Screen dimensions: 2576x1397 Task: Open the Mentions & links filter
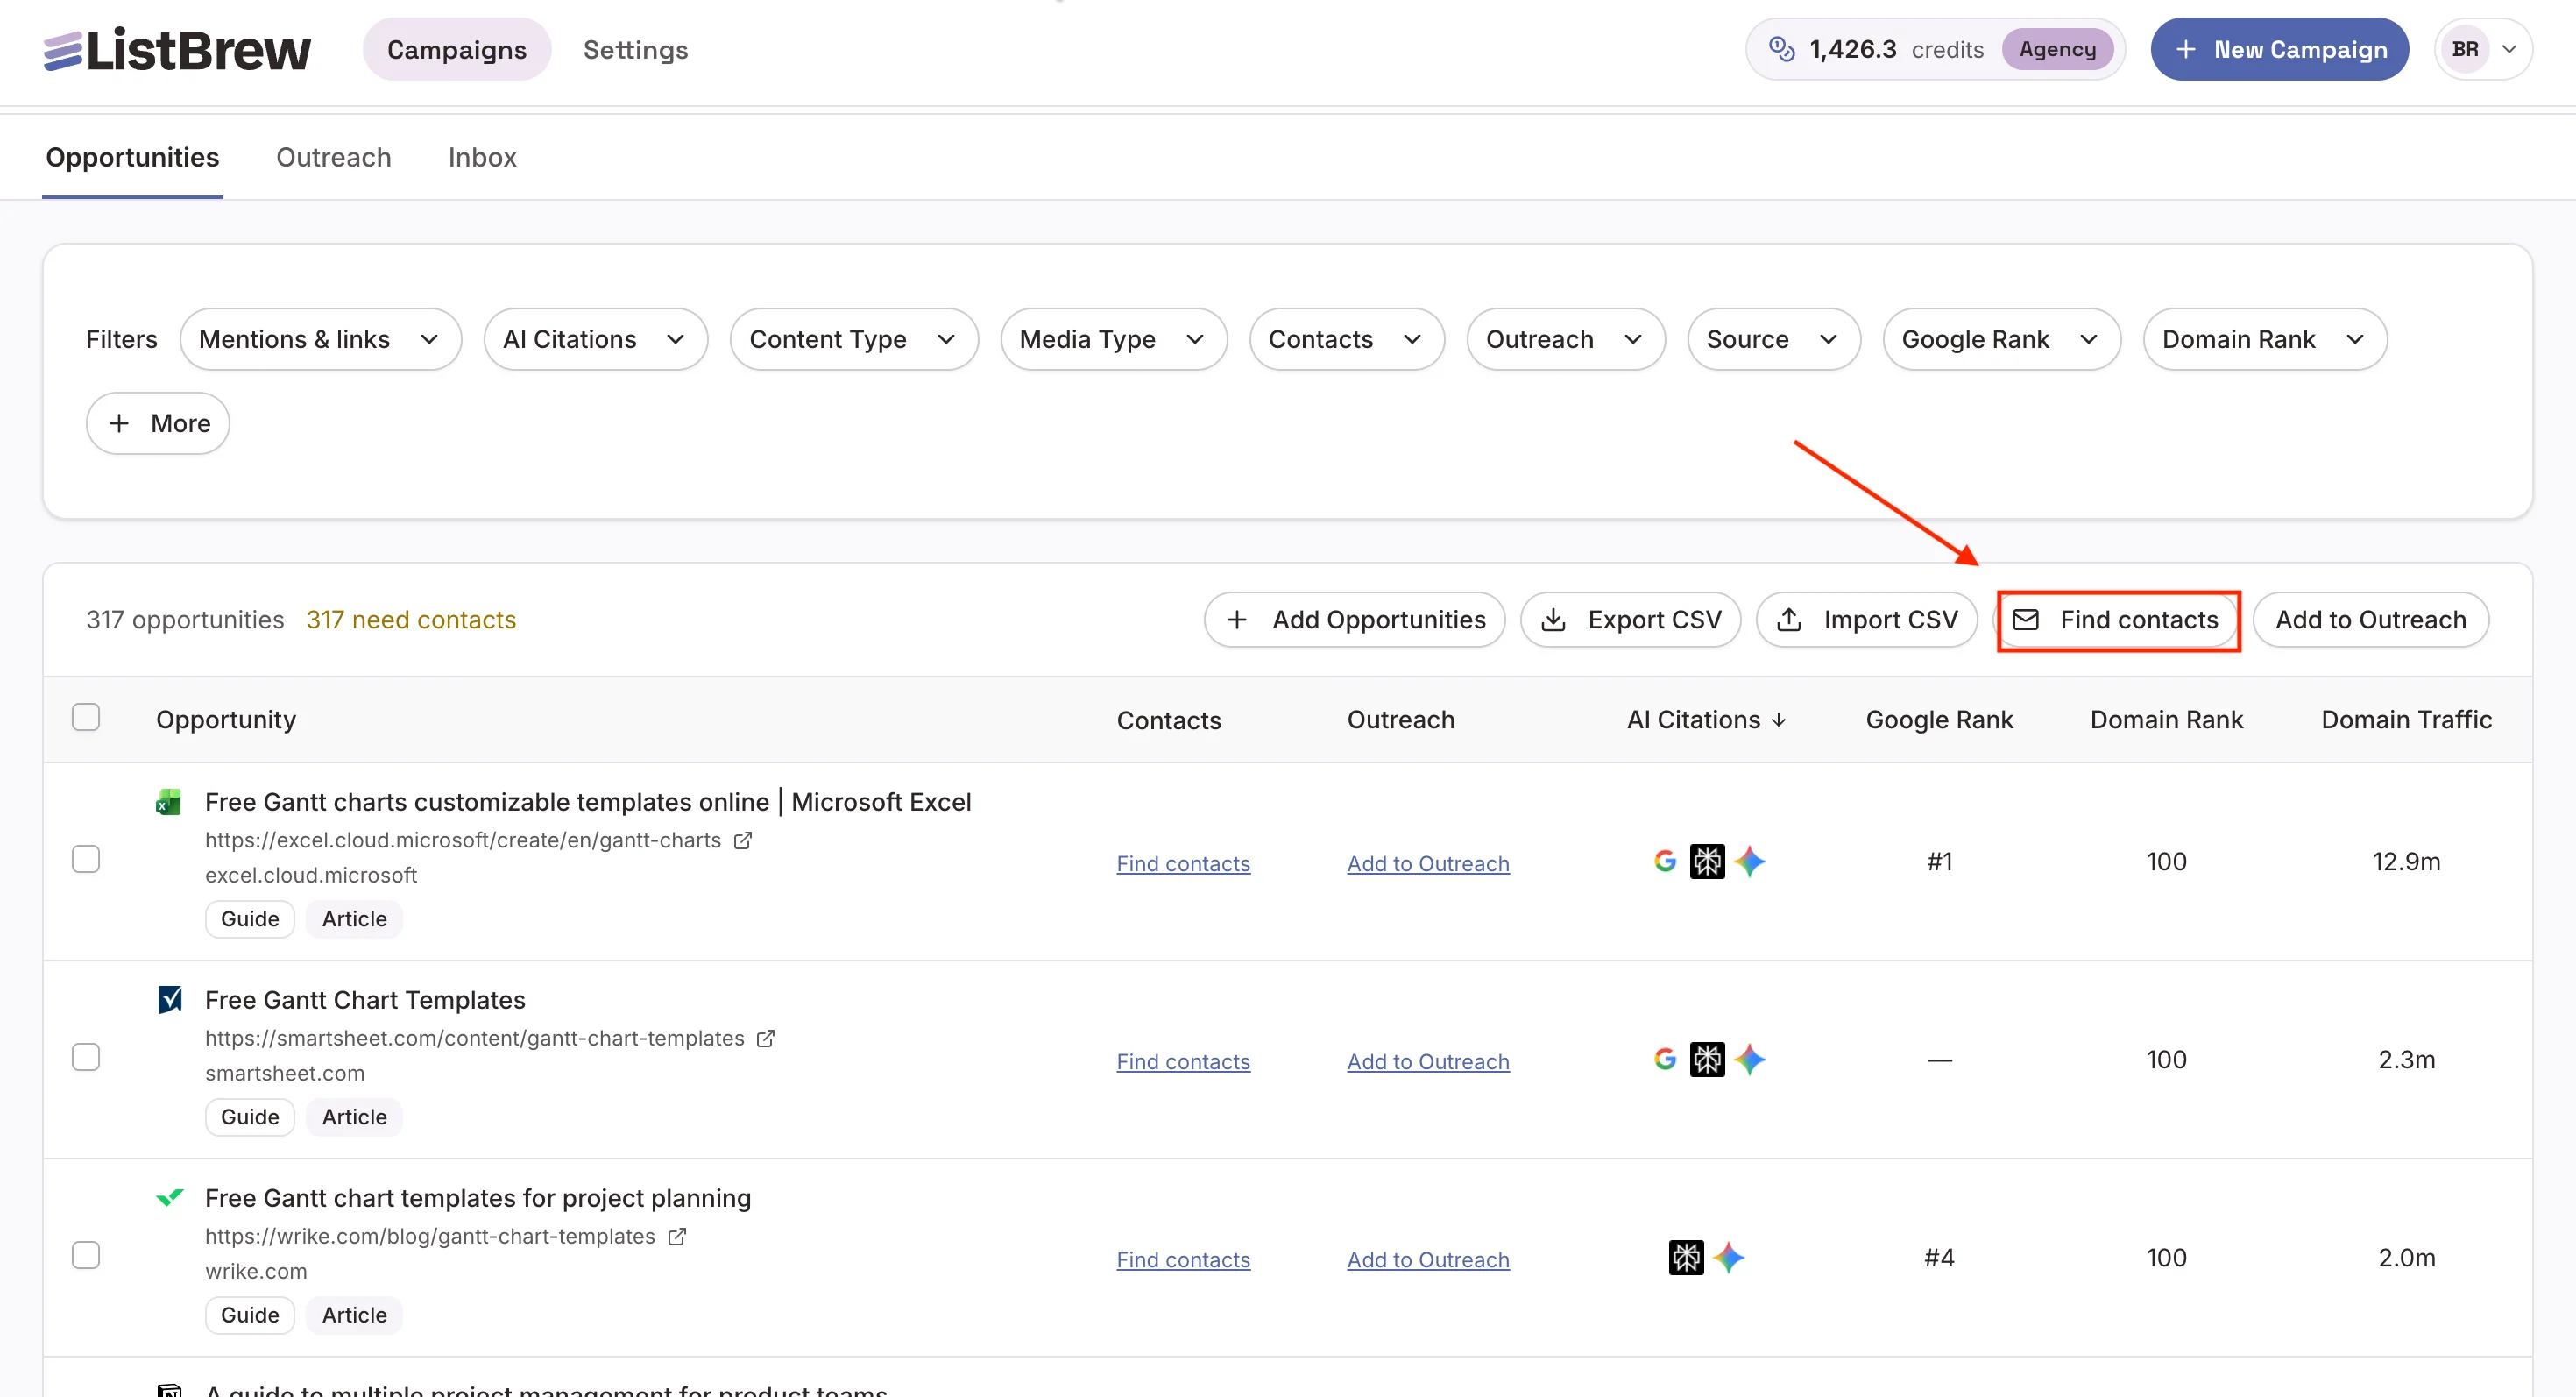pos(320,339)
